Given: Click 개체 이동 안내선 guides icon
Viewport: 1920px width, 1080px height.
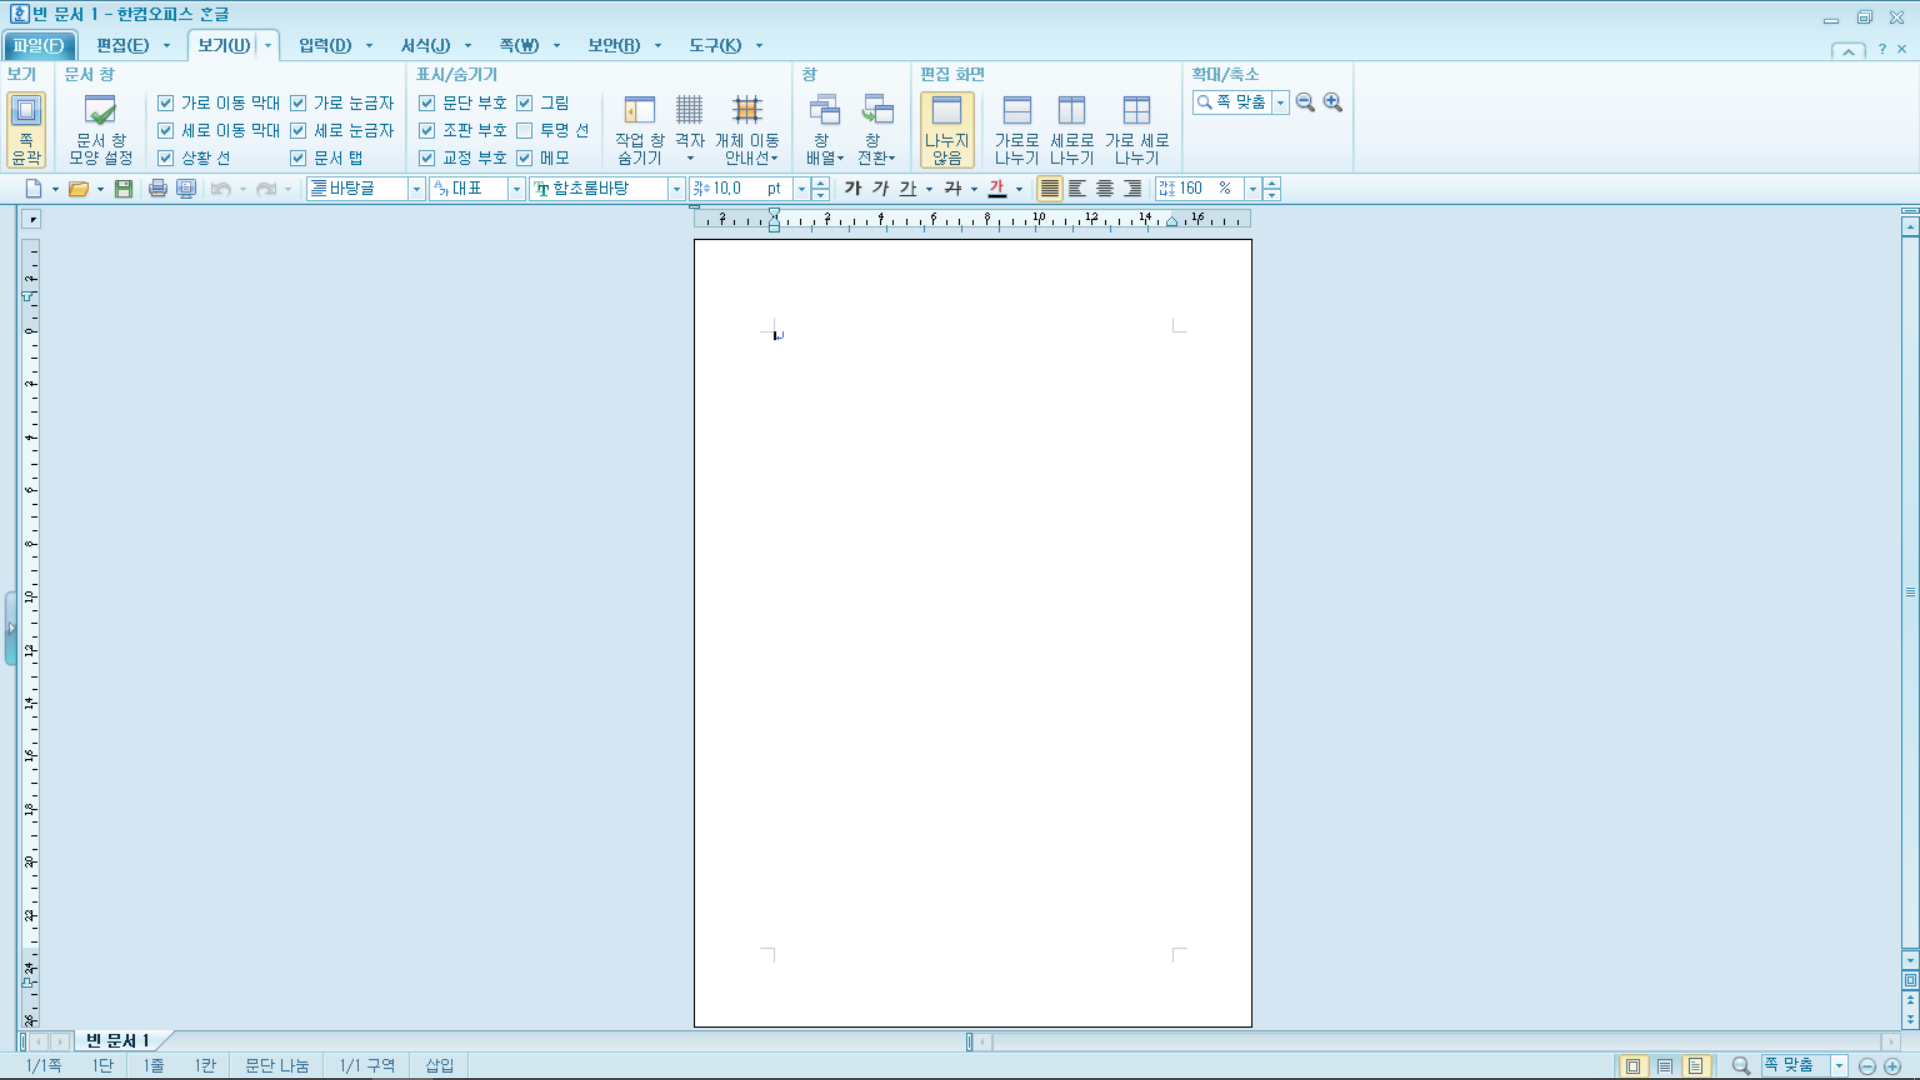Looking at the screenshot, I should (747, 129).
